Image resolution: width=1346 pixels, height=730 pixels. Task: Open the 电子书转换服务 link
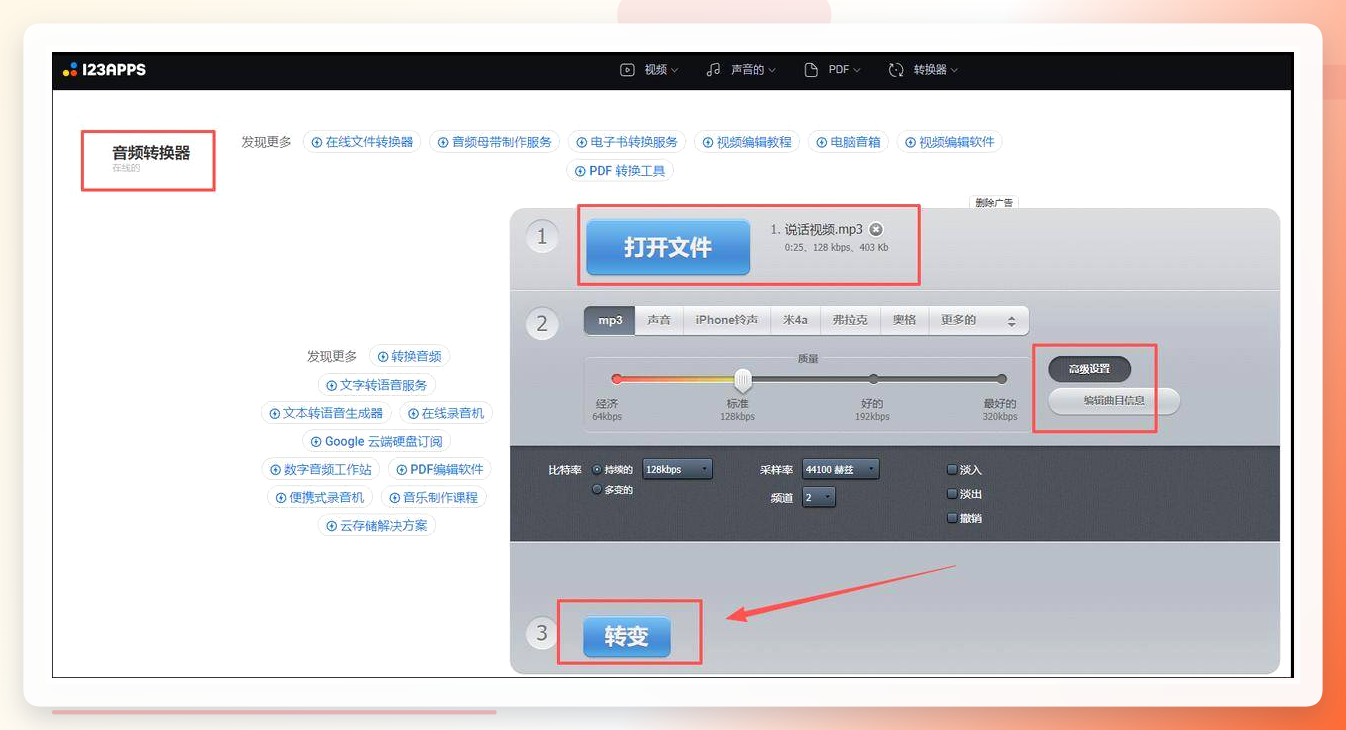[x=627, y=142]
